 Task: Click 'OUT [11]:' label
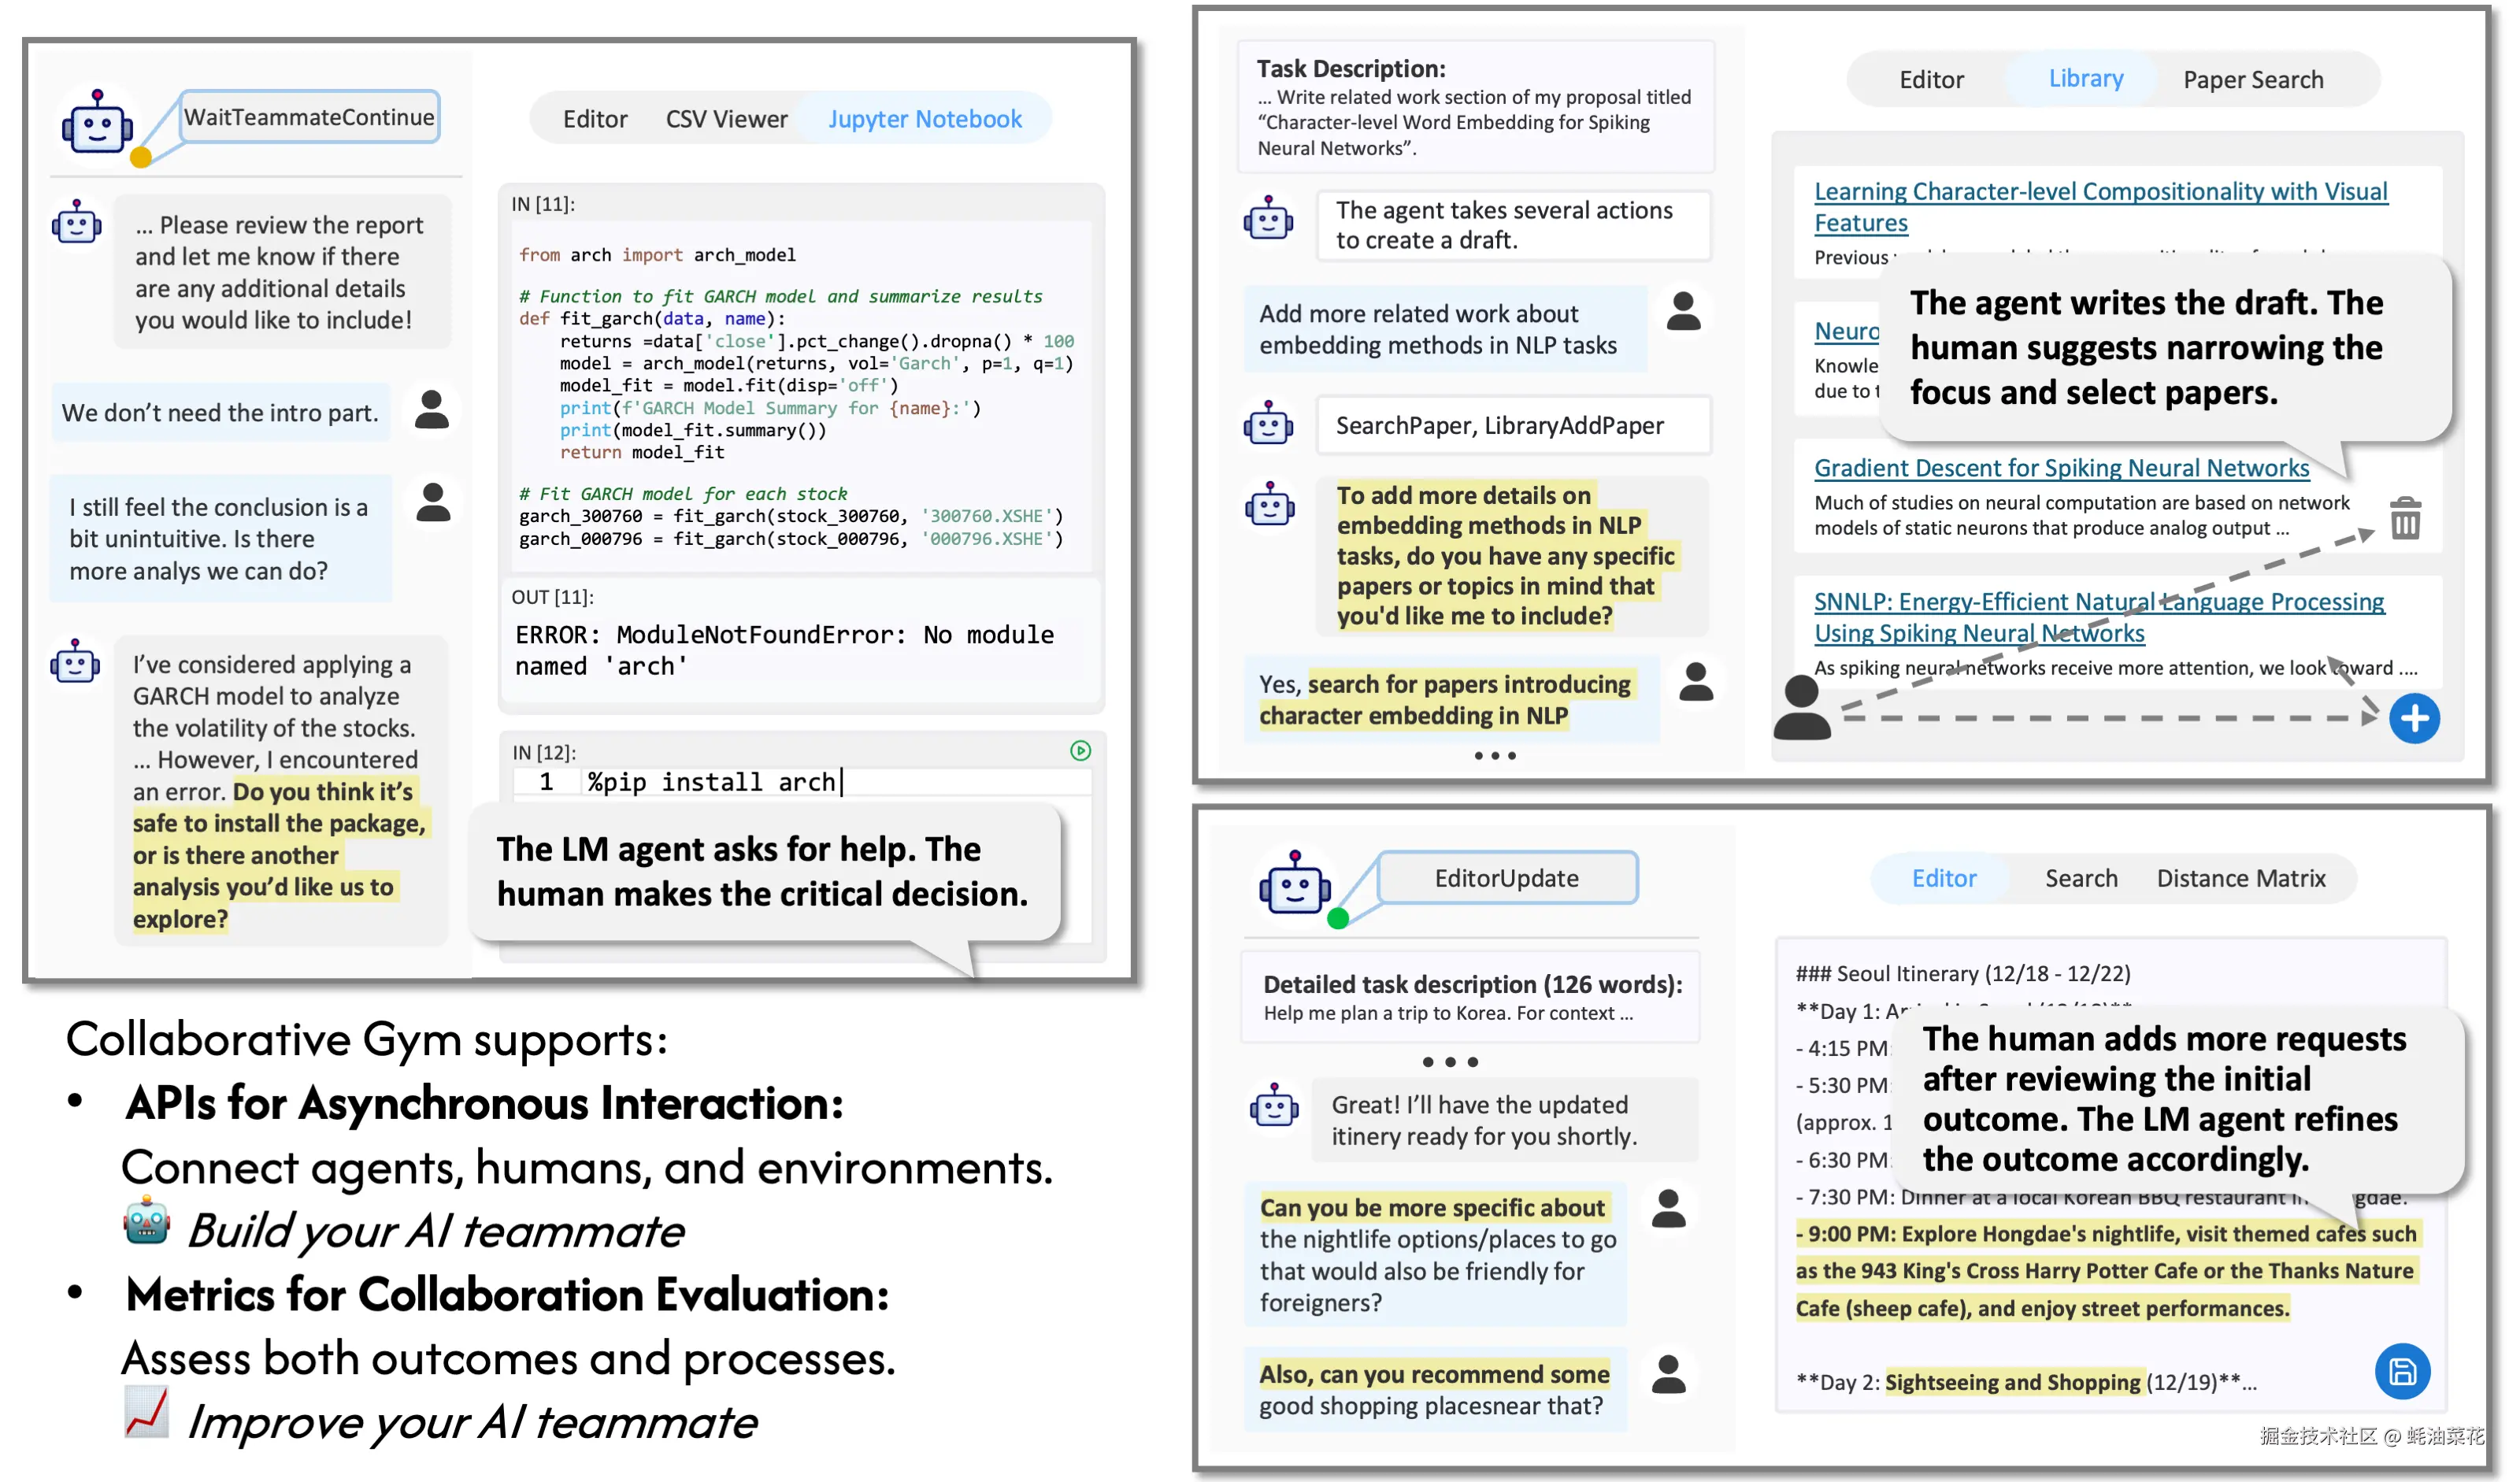click(x=552, y=597)
